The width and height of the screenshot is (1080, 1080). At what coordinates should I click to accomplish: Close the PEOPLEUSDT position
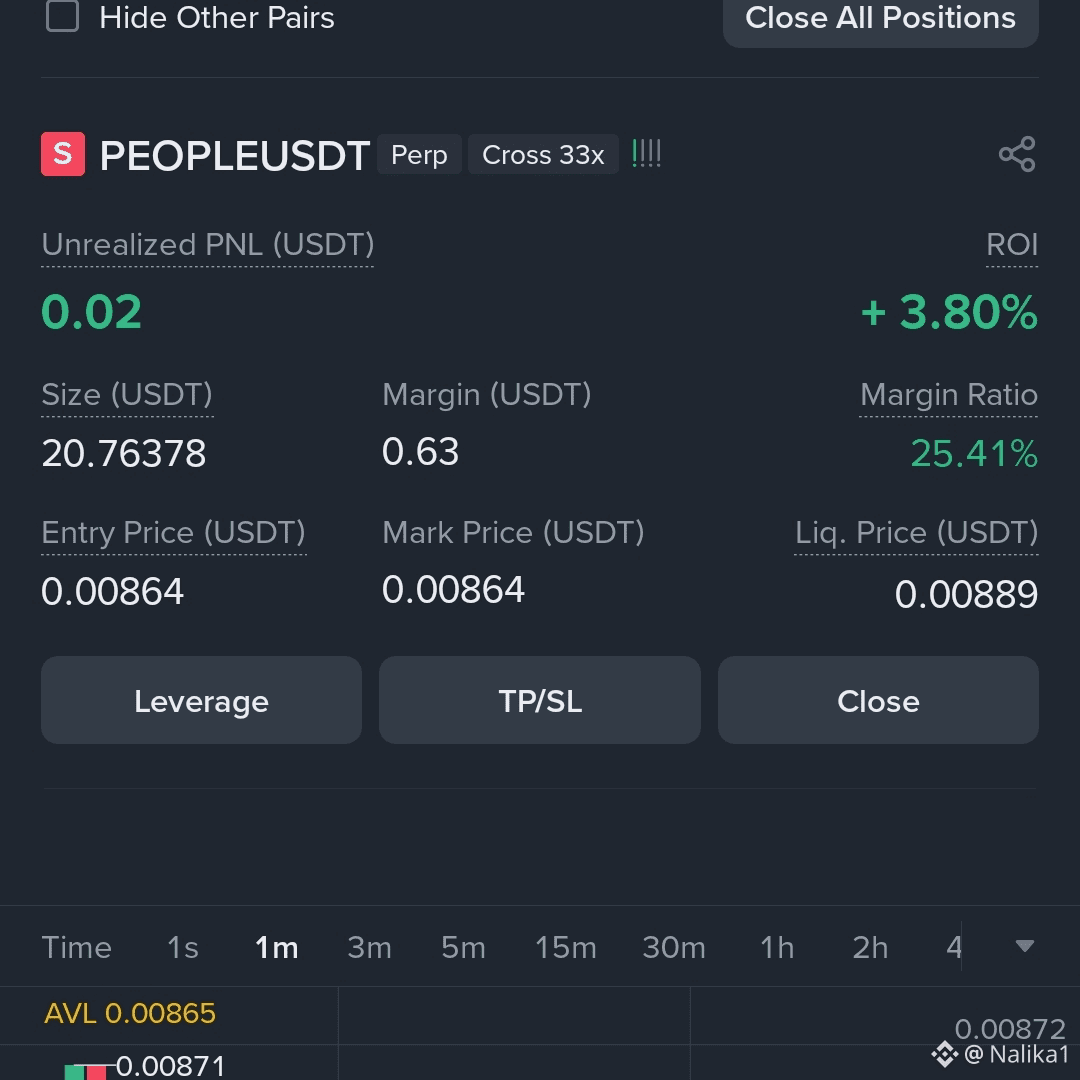[878, 700]
